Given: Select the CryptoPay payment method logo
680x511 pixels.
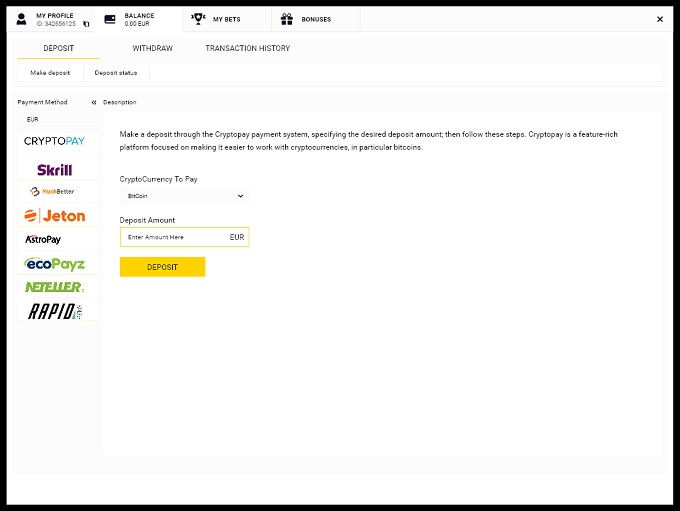Looking at the screenshot, I should (54, 142).
